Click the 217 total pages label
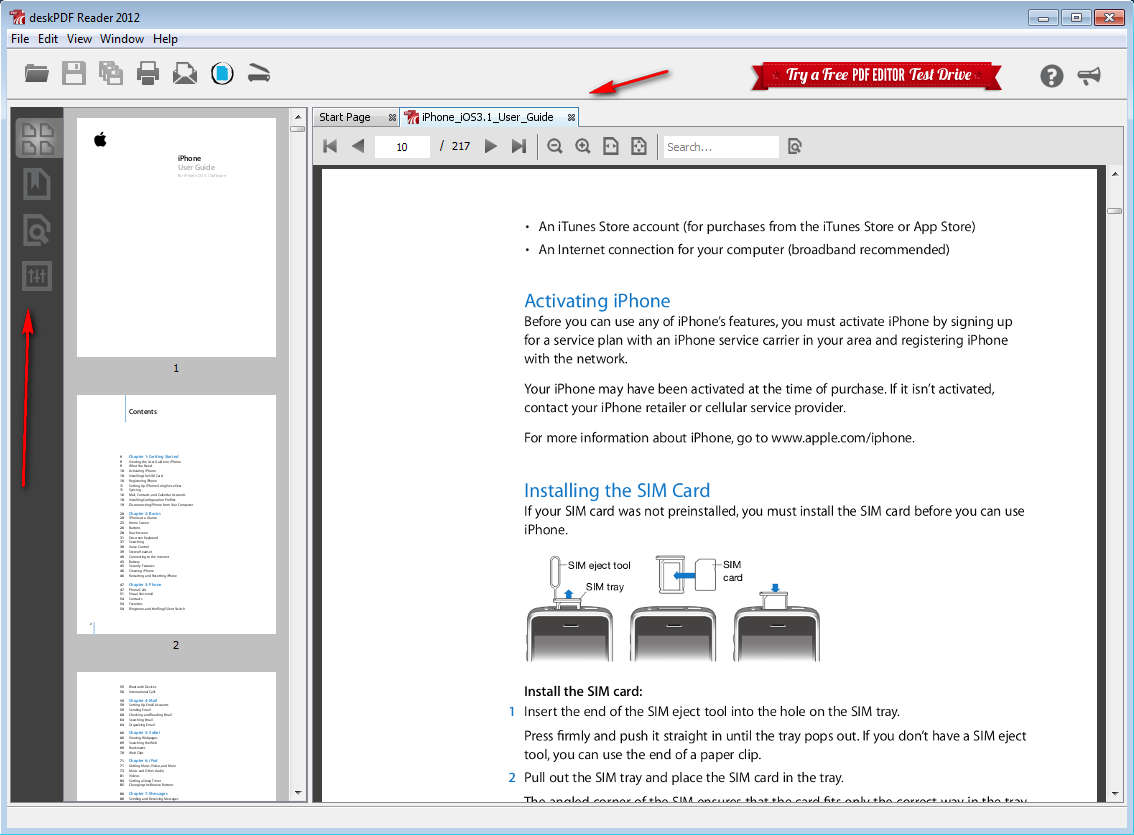The width and height of the screenshot is (1134, 835). pos(461,146)
